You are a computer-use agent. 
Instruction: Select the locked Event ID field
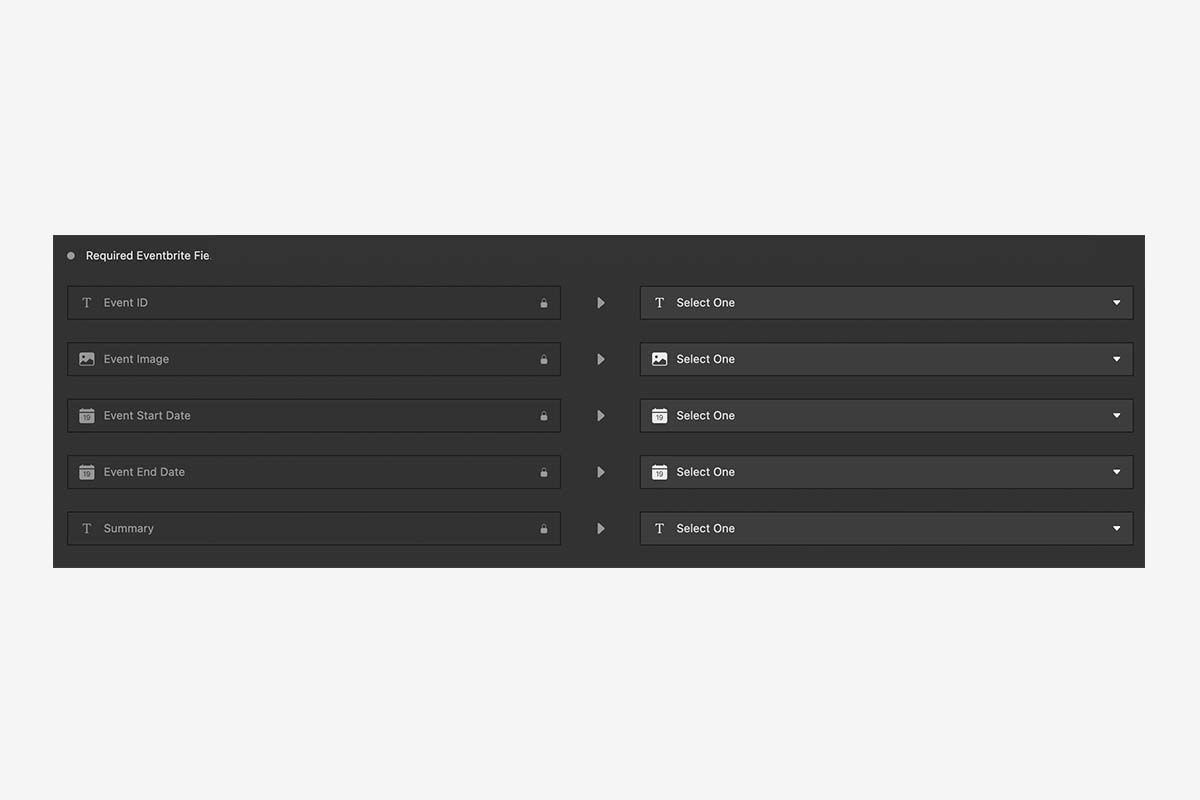click(314, 303)
